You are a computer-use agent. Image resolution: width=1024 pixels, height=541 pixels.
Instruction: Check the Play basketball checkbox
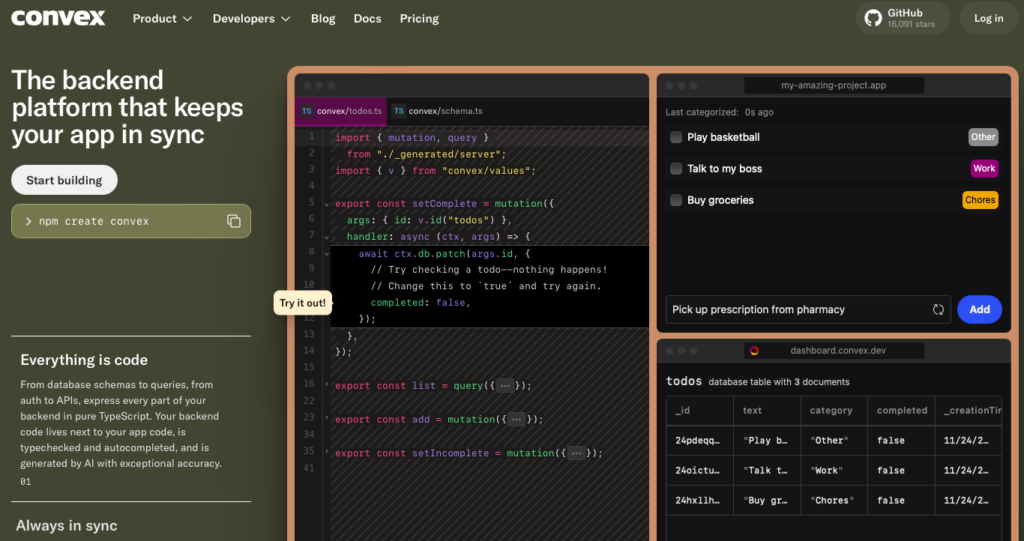tap(676, 137)
